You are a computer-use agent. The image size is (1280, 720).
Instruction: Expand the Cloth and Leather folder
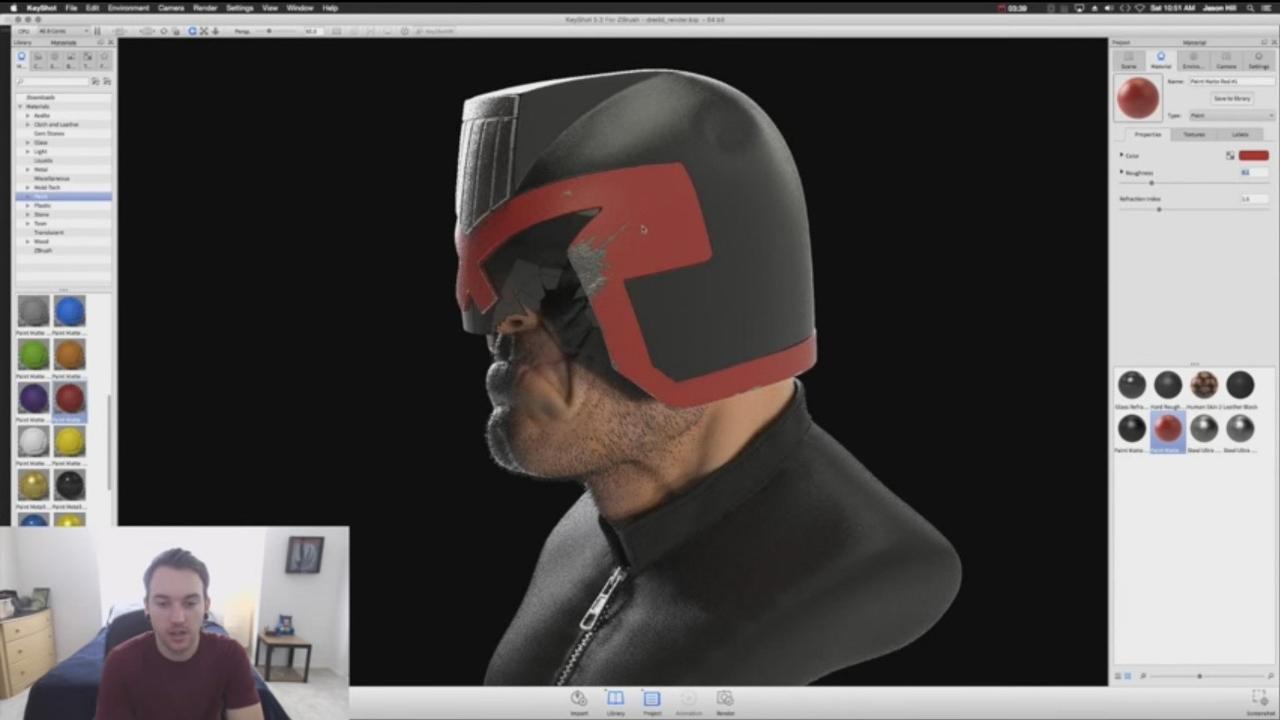pyautogui.click(x=28, y=125)
